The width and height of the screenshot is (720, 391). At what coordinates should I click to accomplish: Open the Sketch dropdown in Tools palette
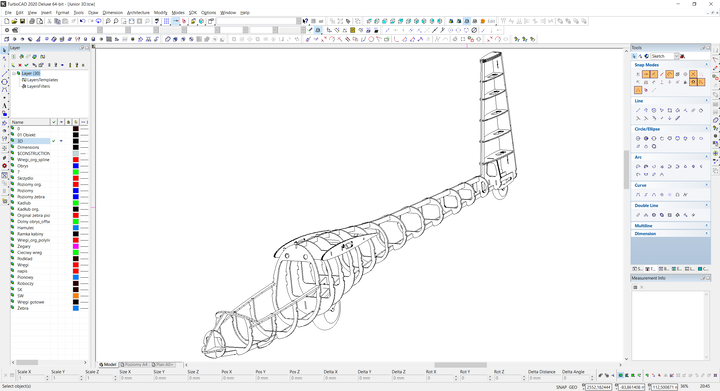coord(676,56)
